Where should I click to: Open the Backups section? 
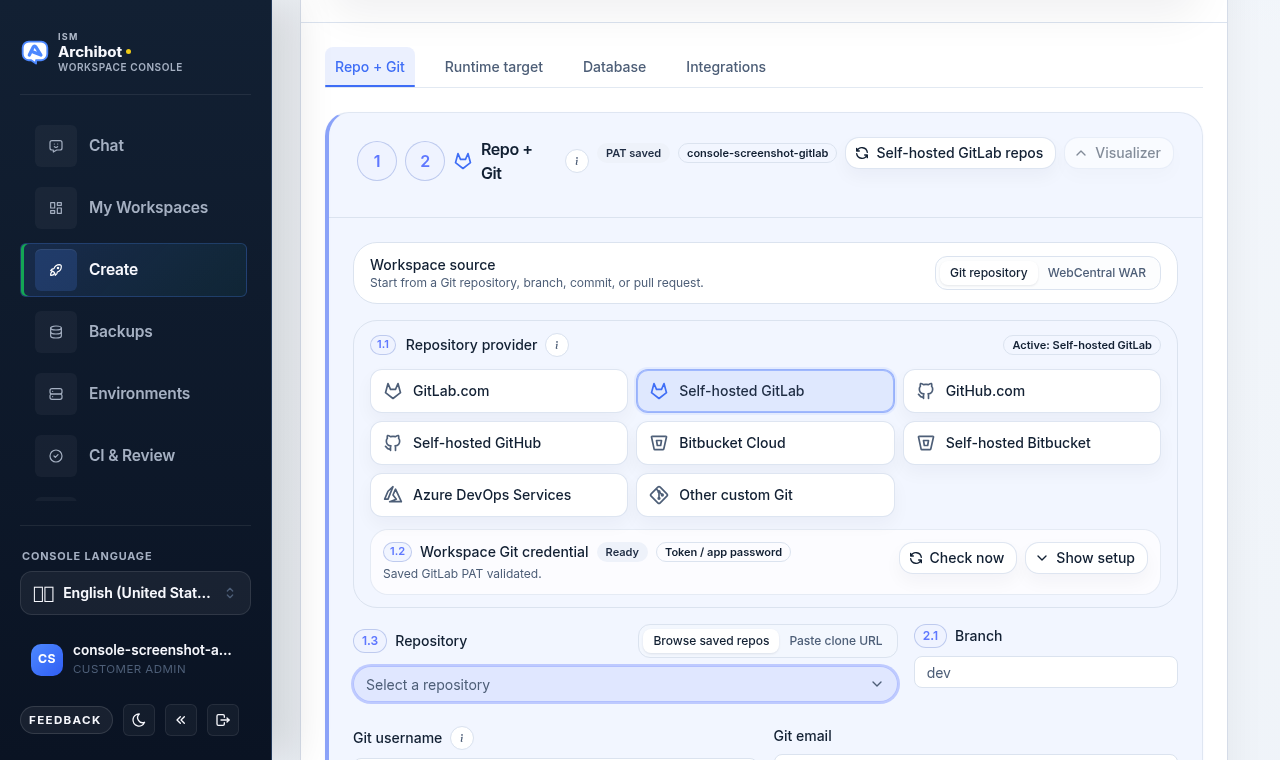134,331
